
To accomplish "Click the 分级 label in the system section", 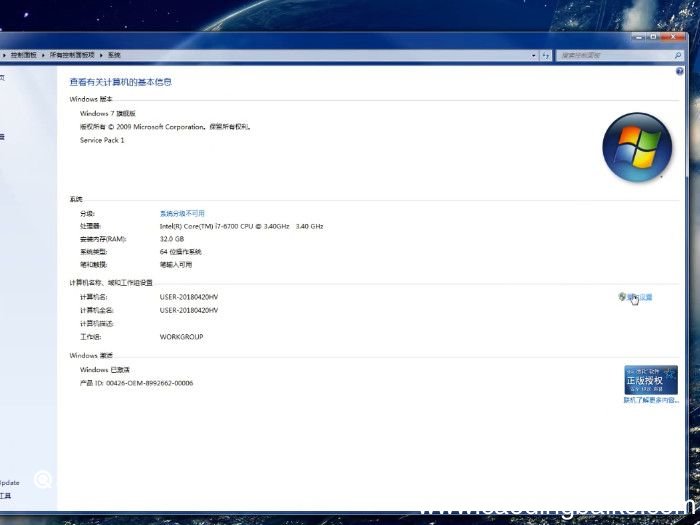I will (88, 213).
